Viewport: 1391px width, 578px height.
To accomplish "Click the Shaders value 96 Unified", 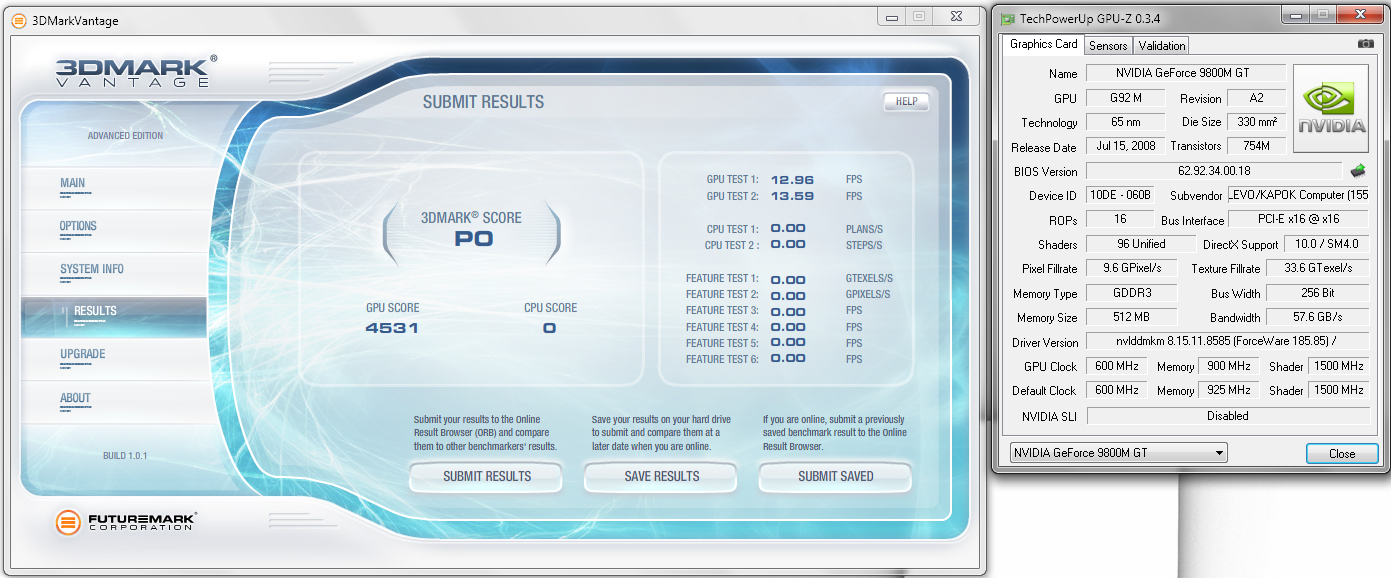I will 1141,244.
